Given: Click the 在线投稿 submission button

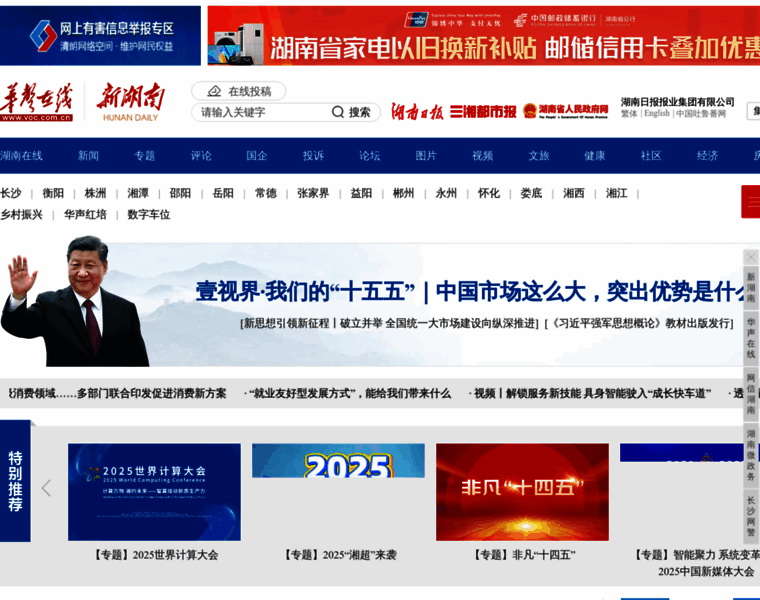Looking at the screenshot, I should pyautogui.click(x=238, y=91).
